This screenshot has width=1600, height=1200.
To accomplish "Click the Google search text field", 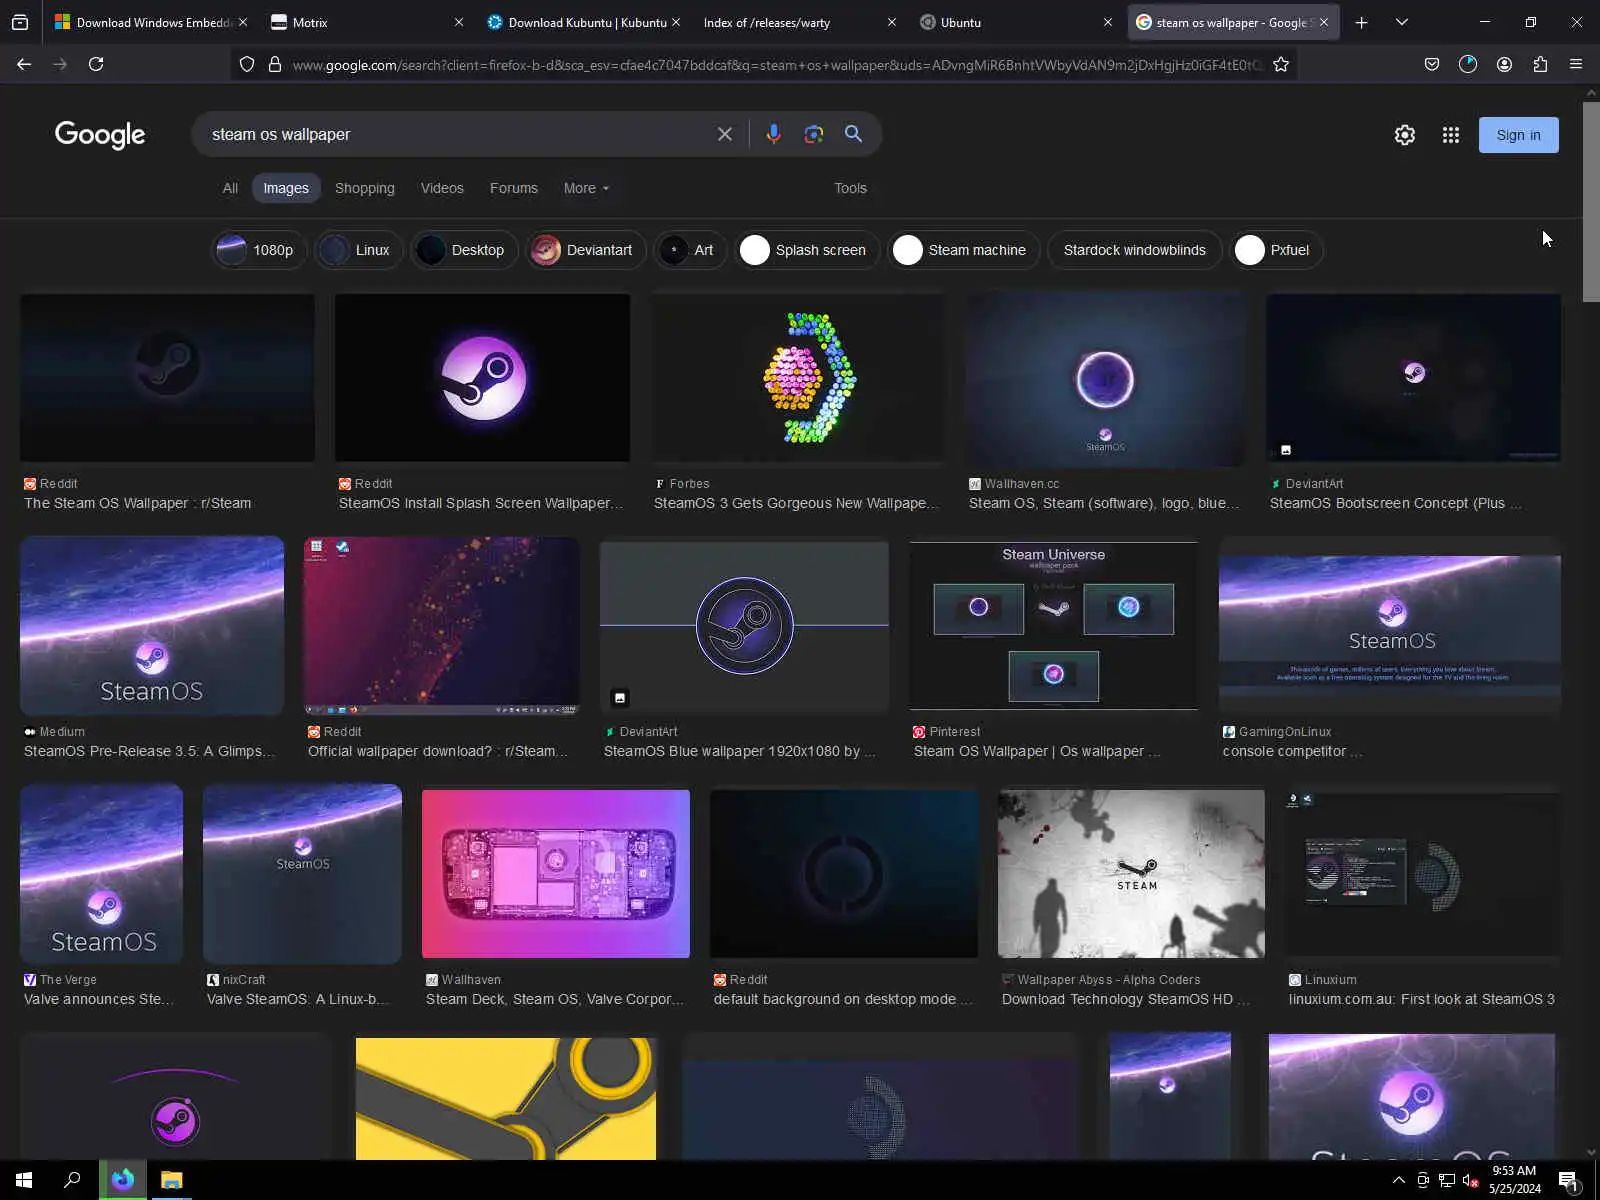I will [x=455, y=134].
